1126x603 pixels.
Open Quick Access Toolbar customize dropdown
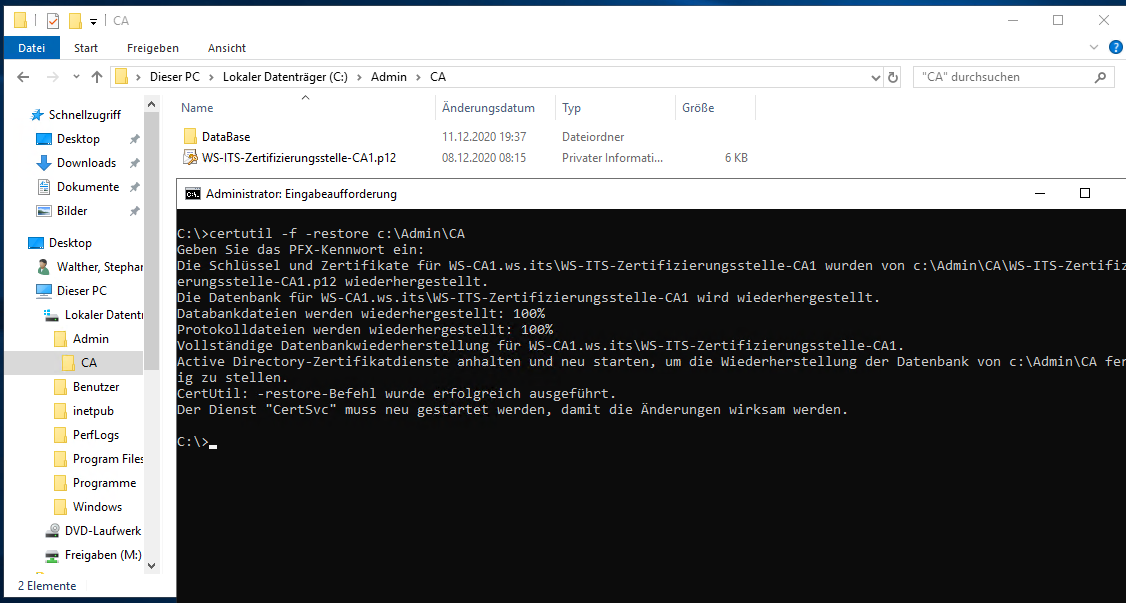point(93,22)
